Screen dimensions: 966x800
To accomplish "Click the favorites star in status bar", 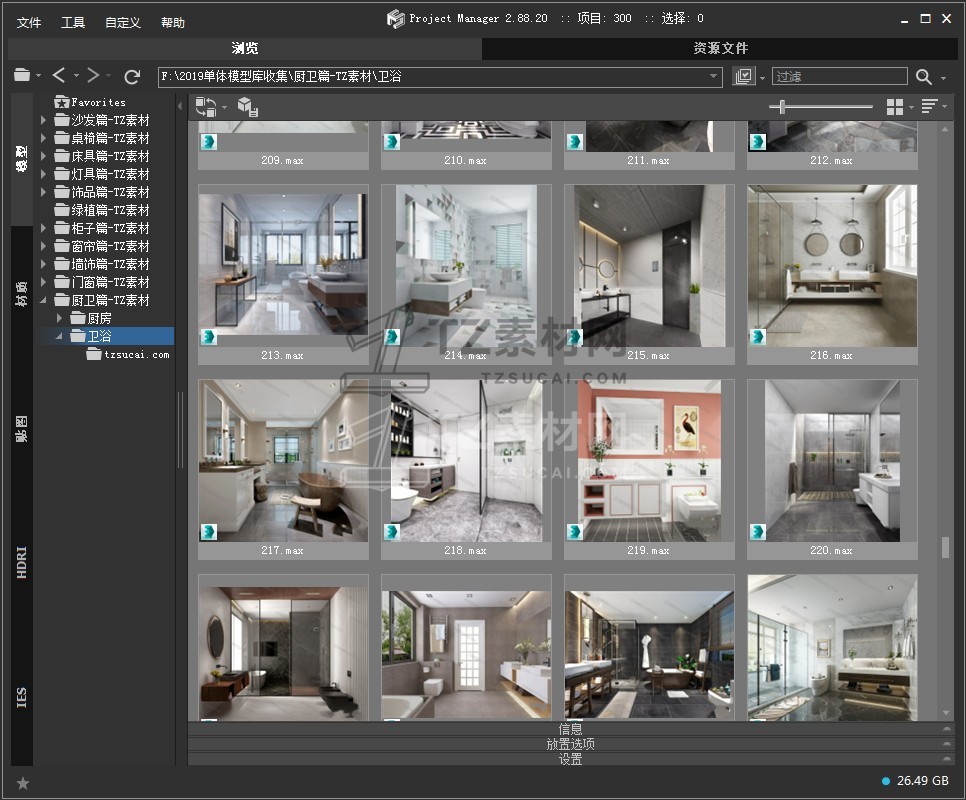I will (x=23, y=783).
